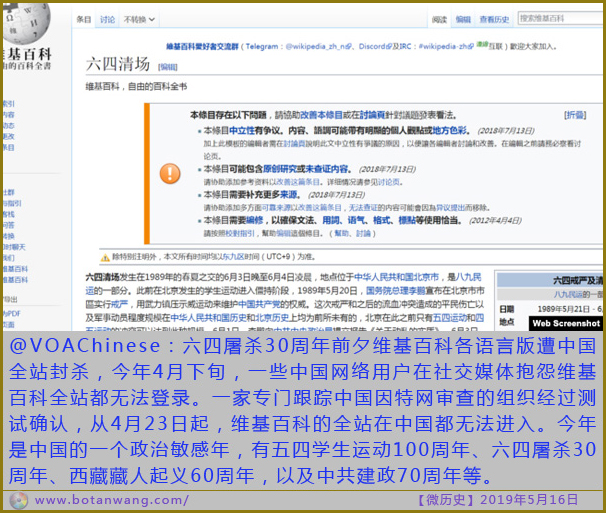Click the 中立性 link
The width and height of the screenshot is (606, 513).
242,131
